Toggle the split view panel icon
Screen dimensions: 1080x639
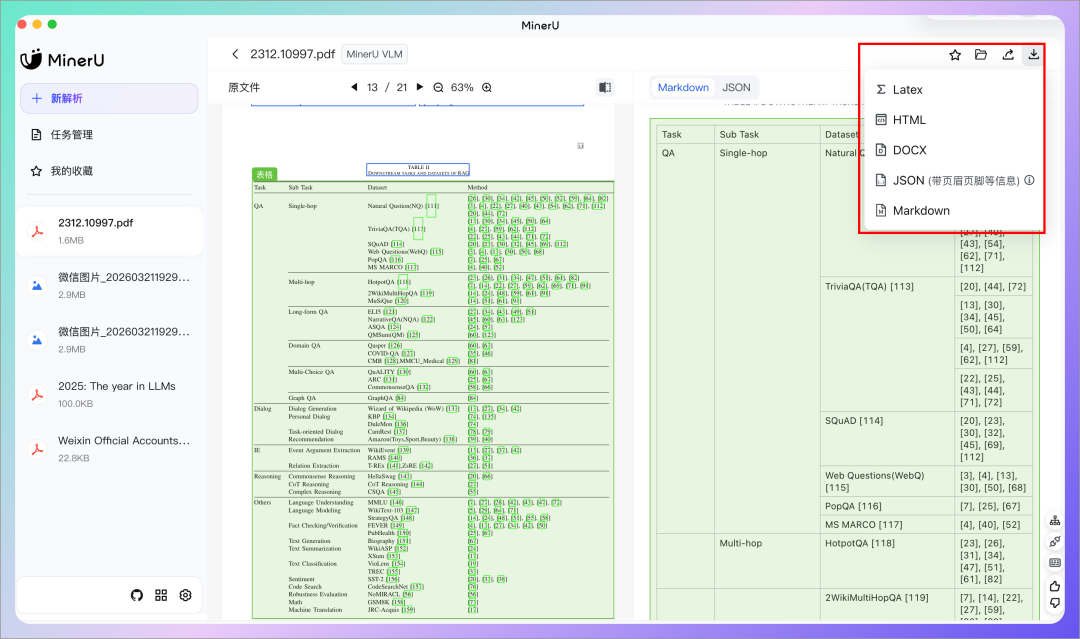[605, 87]
